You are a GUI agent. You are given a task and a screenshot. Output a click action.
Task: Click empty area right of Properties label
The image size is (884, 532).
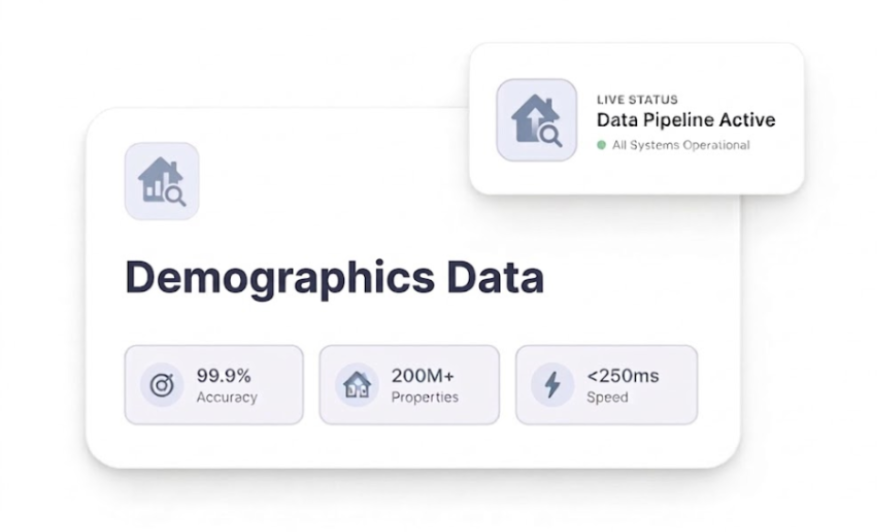click(x=480, y=397)
